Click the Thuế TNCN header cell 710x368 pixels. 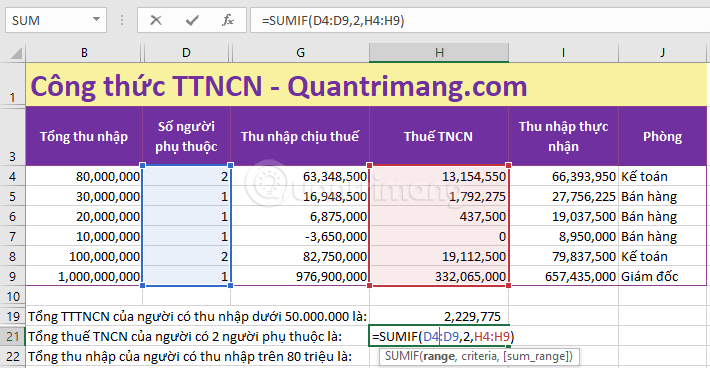pos(439,136)
